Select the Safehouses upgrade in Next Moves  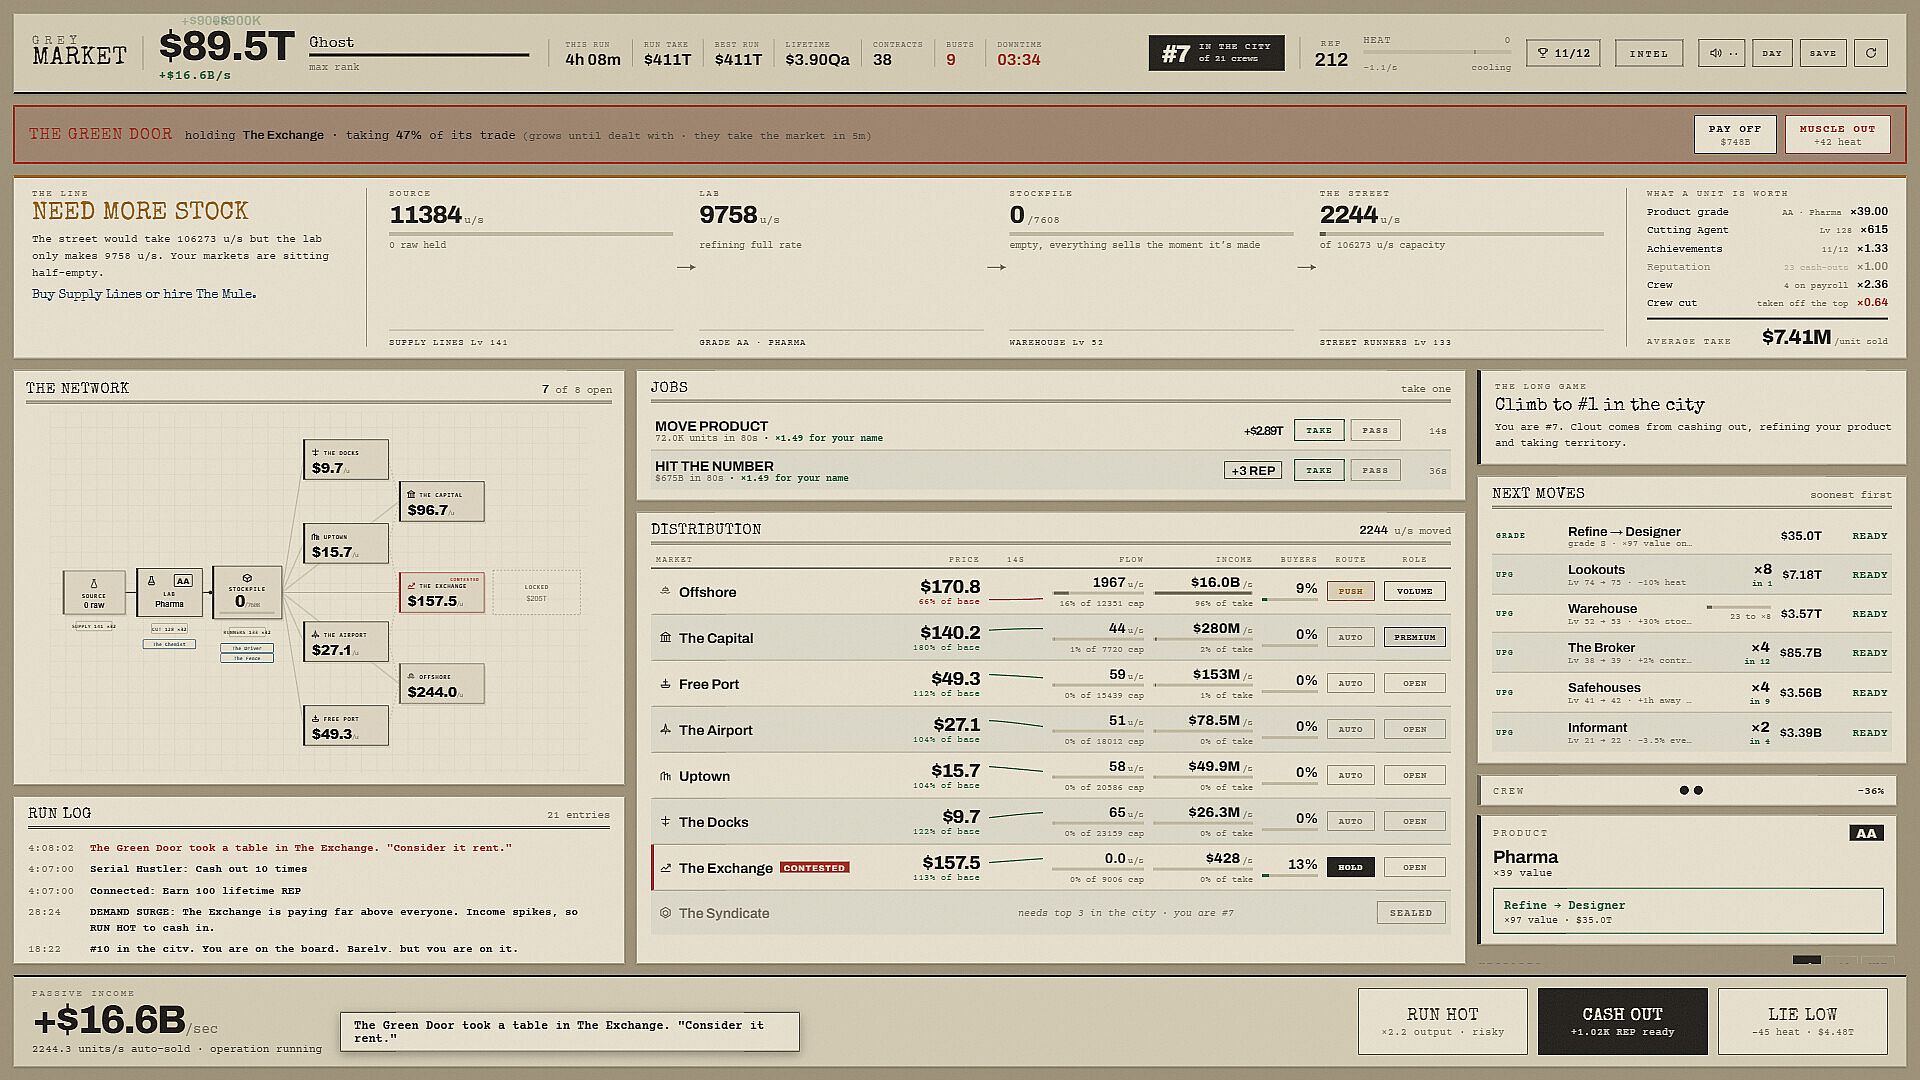point(1691,693)
